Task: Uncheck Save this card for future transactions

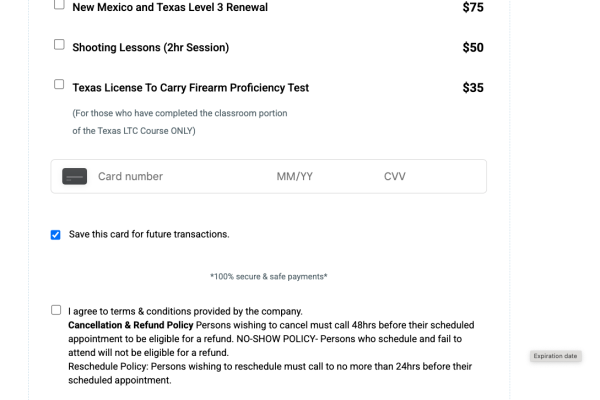Action: [x=55, y=235]
